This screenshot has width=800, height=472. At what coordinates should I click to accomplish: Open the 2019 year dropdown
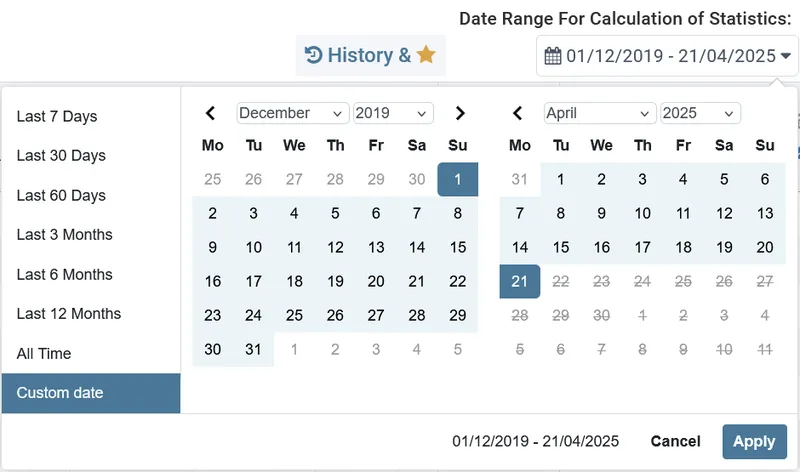tap(393, 113)
